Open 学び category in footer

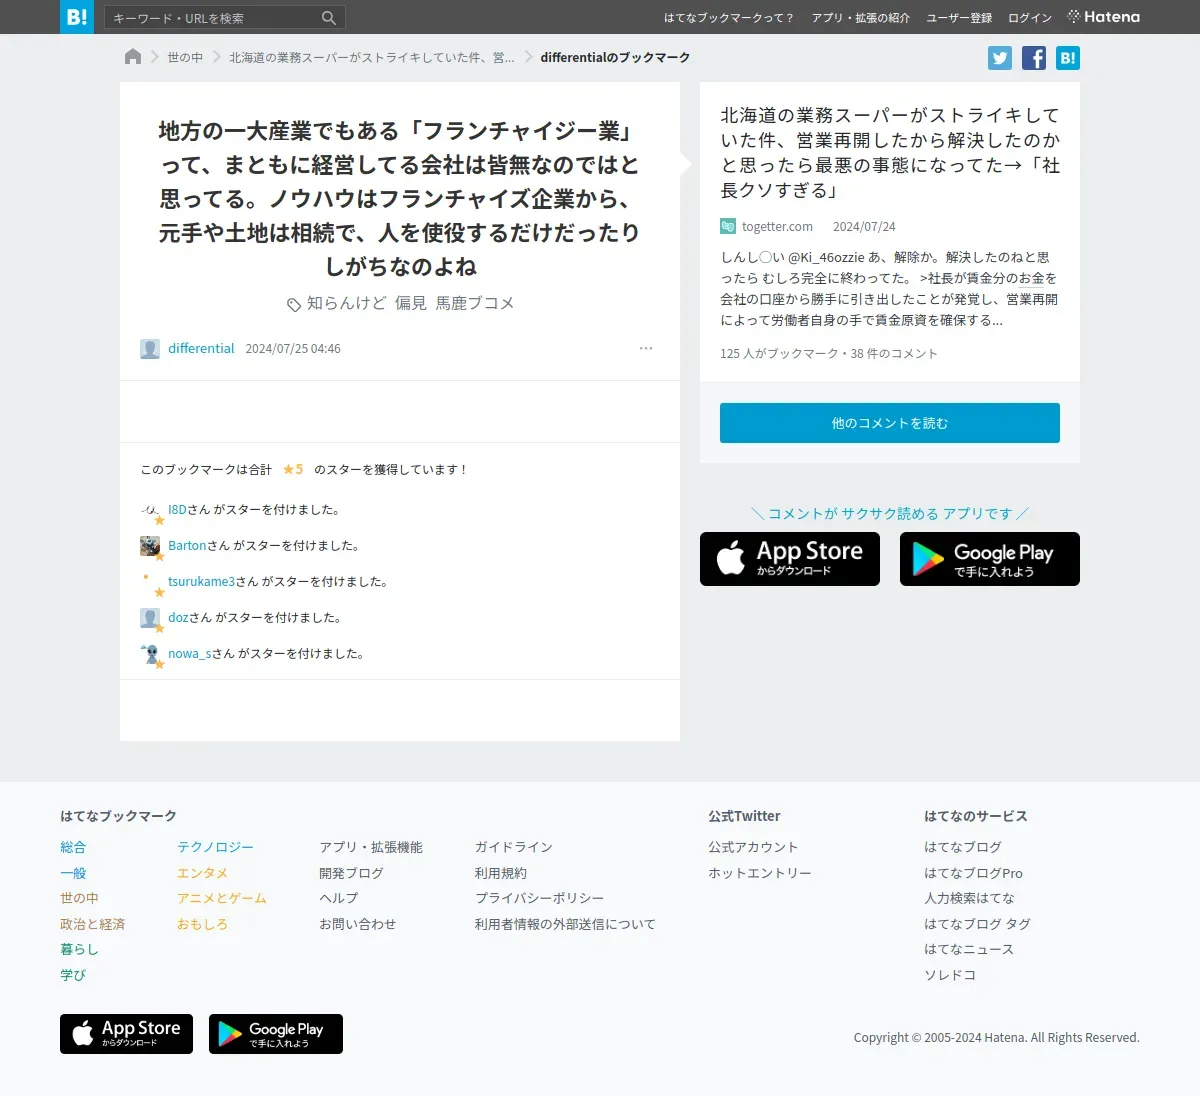point(73,975)
